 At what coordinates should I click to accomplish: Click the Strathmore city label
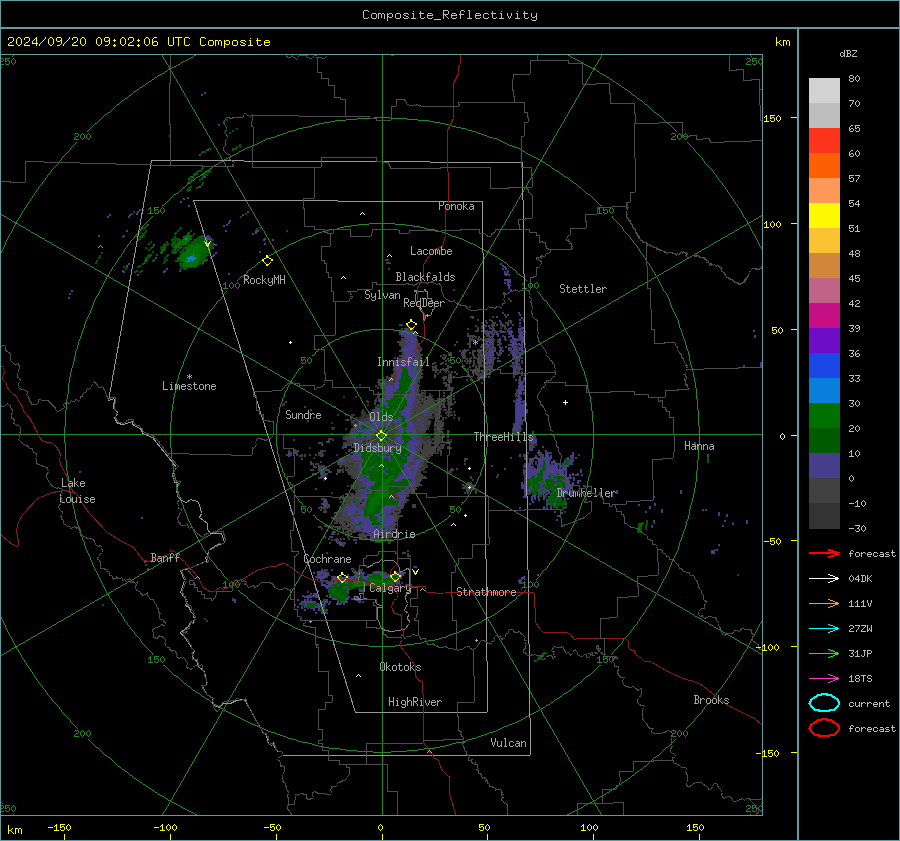point(486,592)
